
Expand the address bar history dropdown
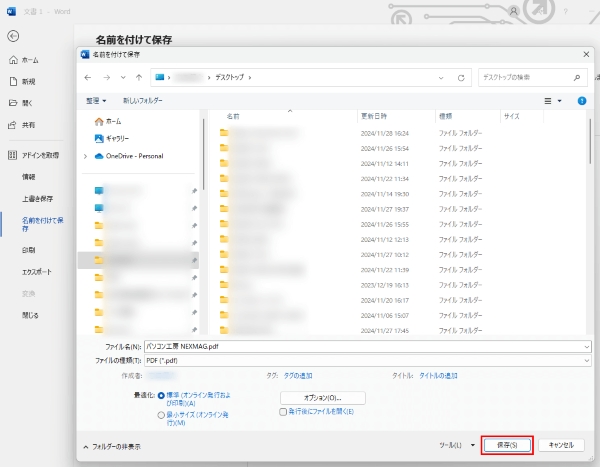pyautogui.click(x=441, y=78)
